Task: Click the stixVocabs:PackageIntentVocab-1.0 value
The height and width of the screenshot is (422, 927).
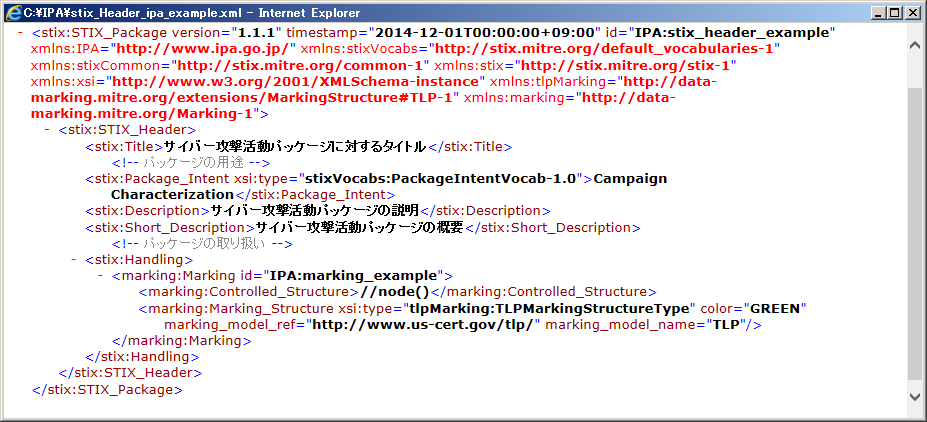Action: pyautogui.click(x=440, y=178)
